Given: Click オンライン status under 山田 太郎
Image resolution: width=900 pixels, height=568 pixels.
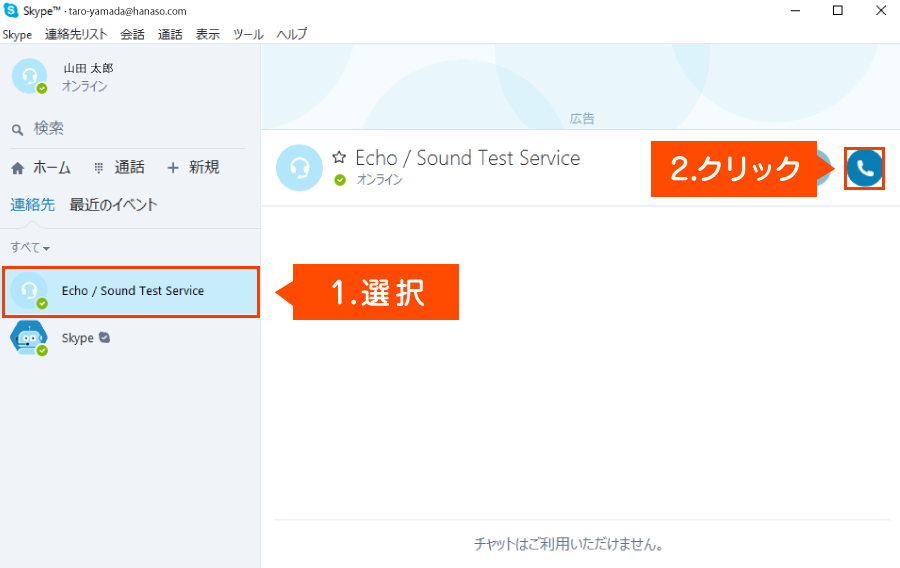Looking at the screenshot, I should [x=84, y=87].
